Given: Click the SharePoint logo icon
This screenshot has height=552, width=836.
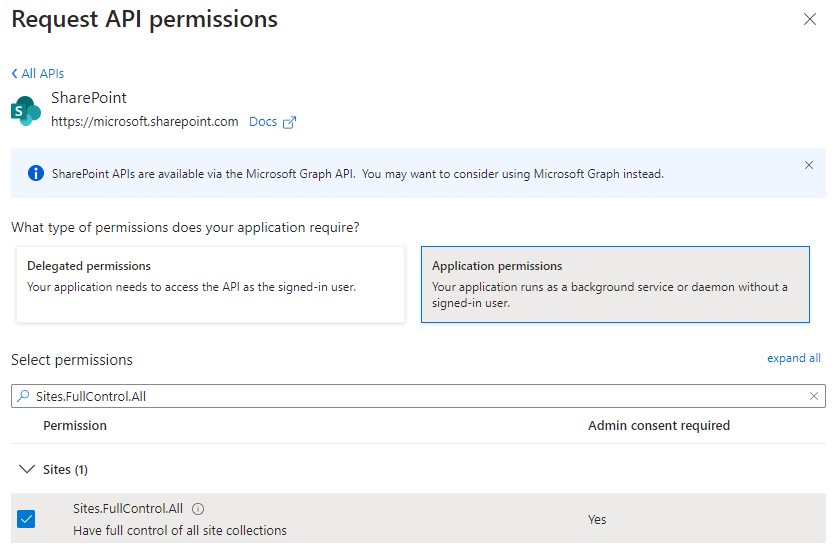Looking at the screenshot, I should pos(26,110).
